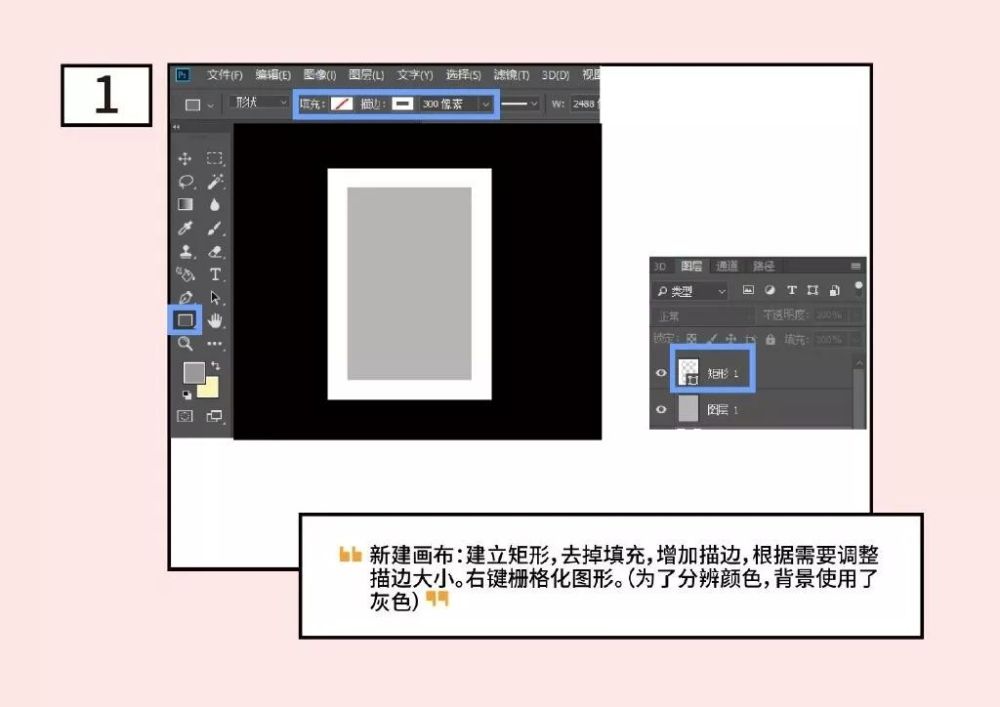Open the 选择(S) menu

(463, 75)
